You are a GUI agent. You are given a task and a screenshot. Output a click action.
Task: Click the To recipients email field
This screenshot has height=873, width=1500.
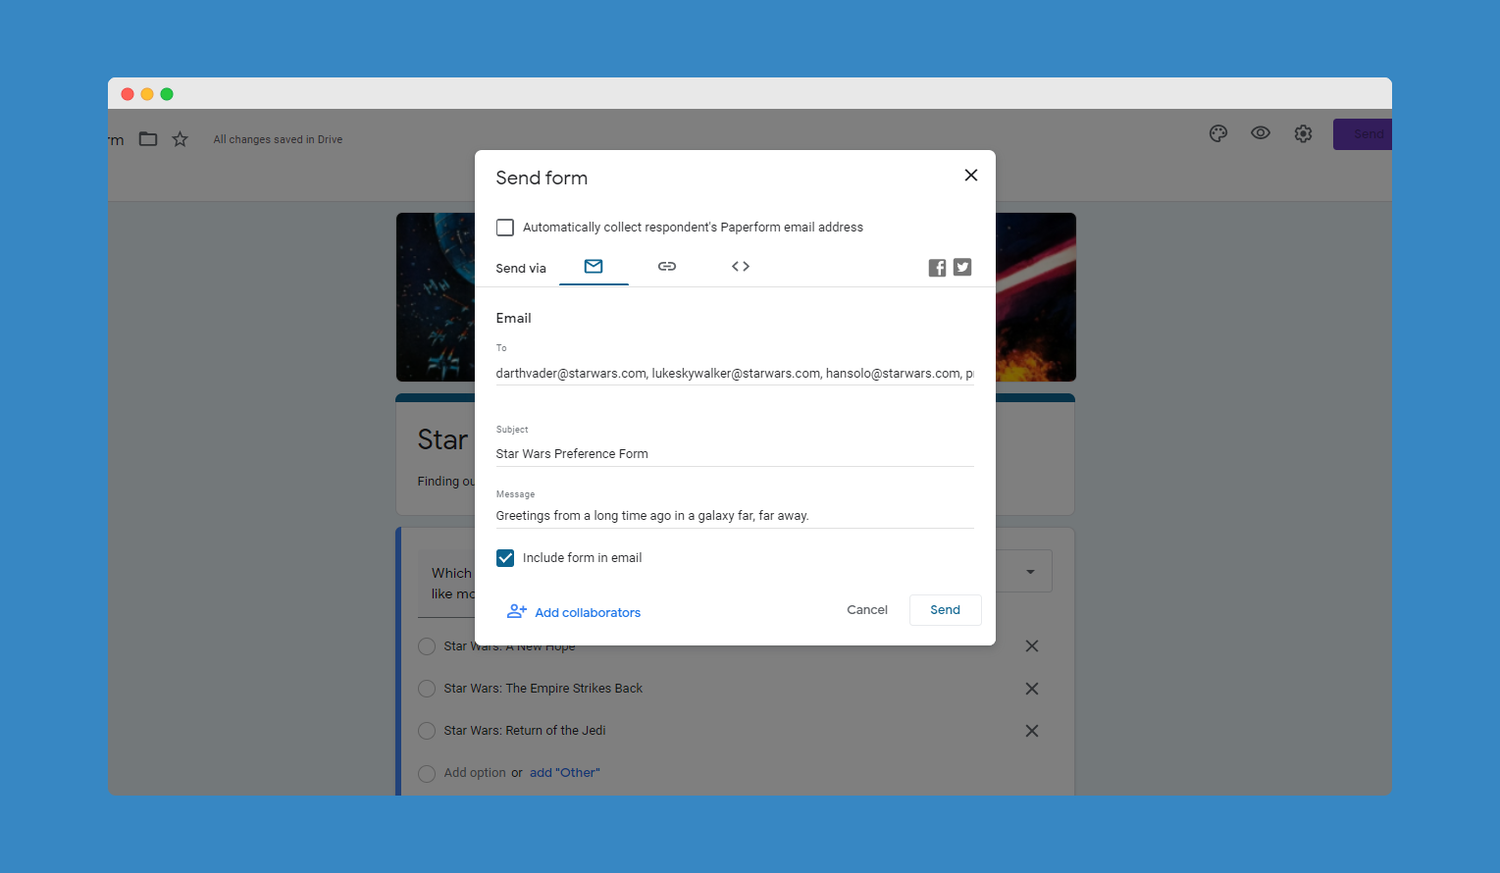click(734, 374)
